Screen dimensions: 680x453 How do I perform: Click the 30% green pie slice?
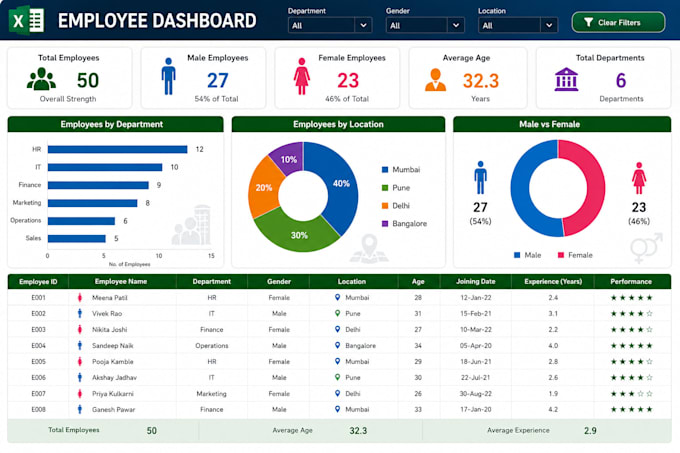pyautogui.click(x=298, y=234)
